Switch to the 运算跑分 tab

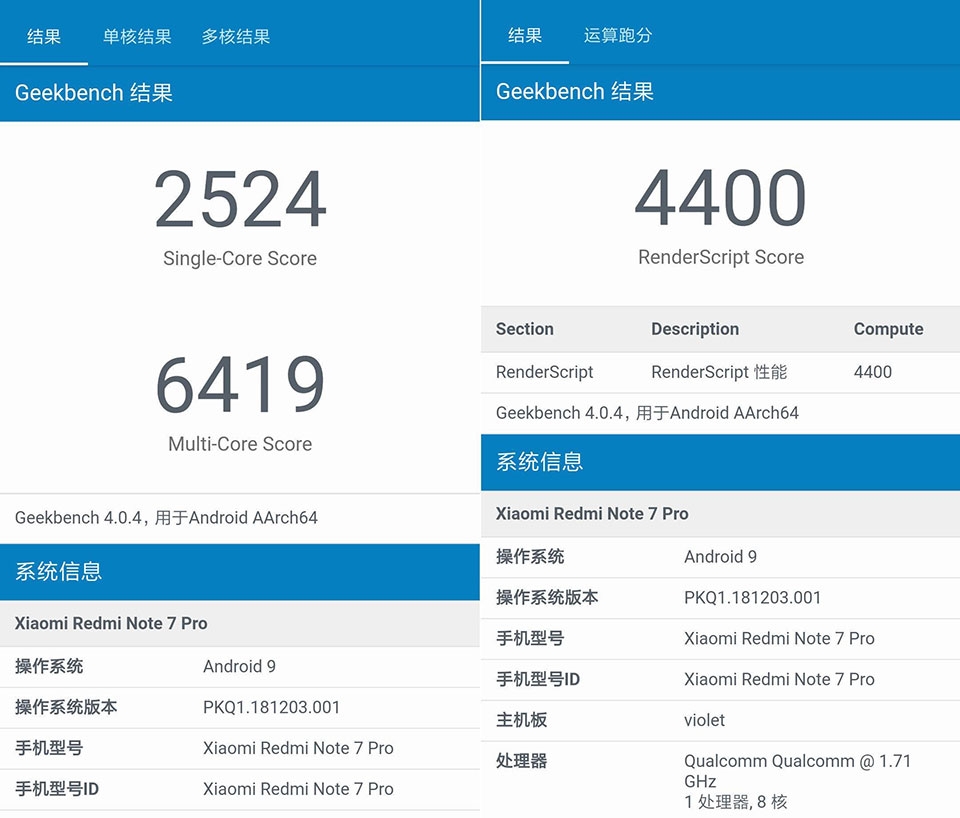pyautogui.click(x=618, y=36)
